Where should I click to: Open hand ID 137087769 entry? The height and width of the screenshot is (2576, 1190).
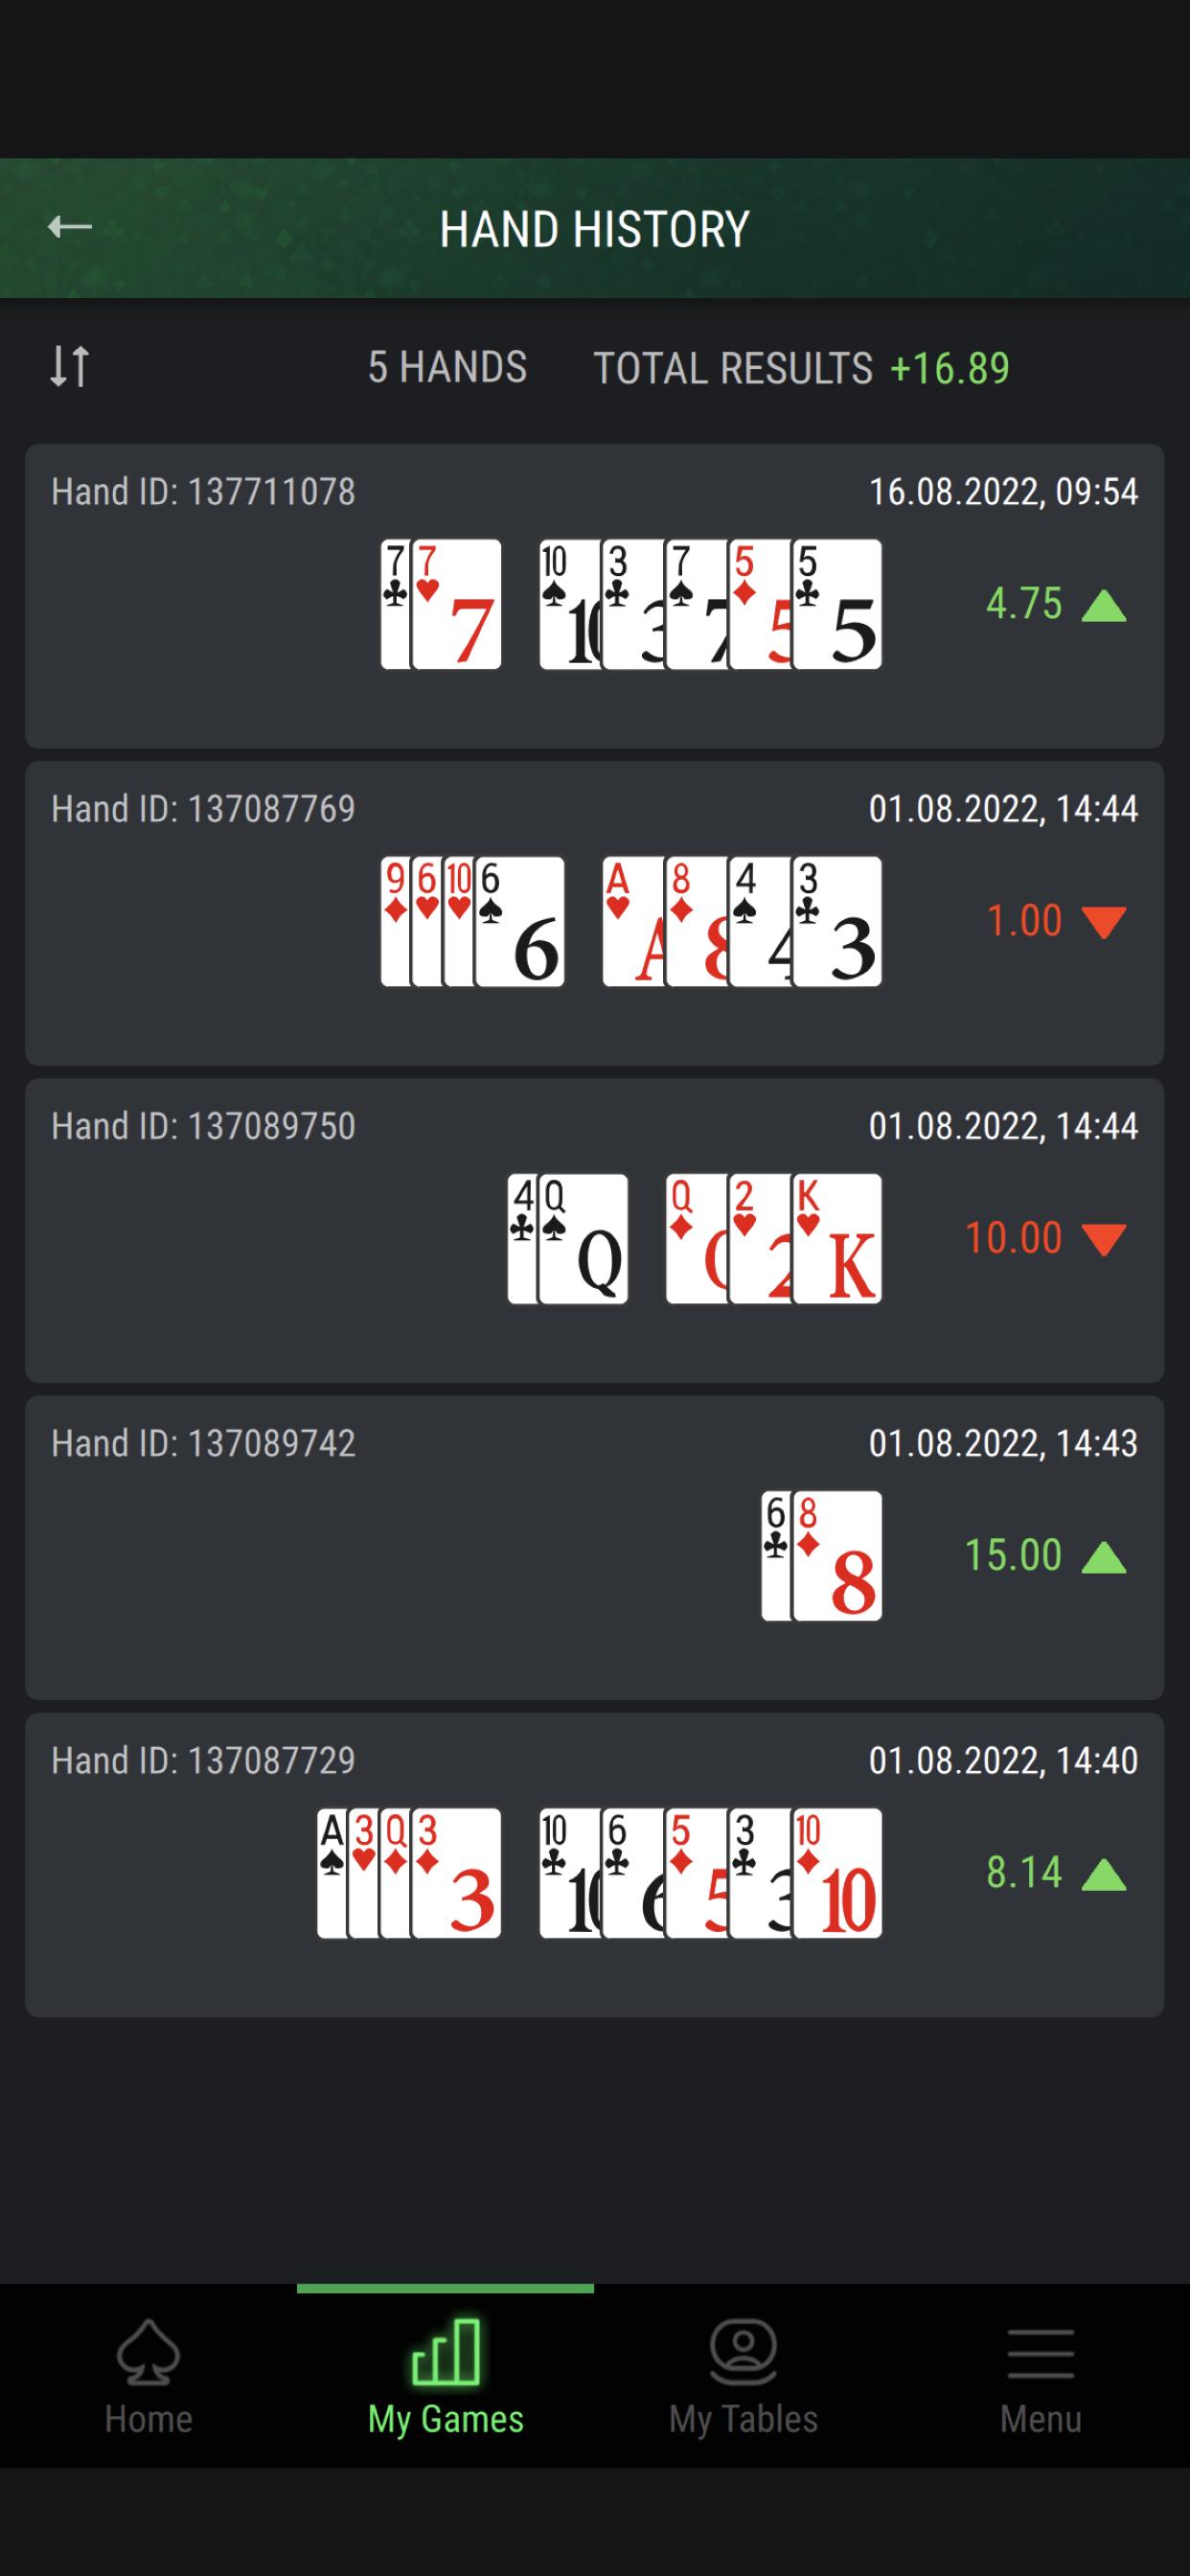click(x=594, y=913)
